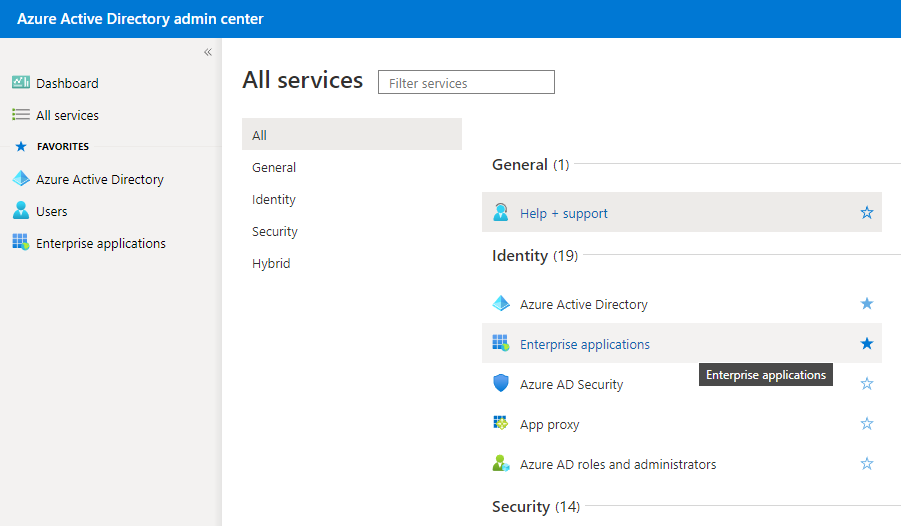
Task: Favorite Azure AD Security with its star
Action: [867, 383]
